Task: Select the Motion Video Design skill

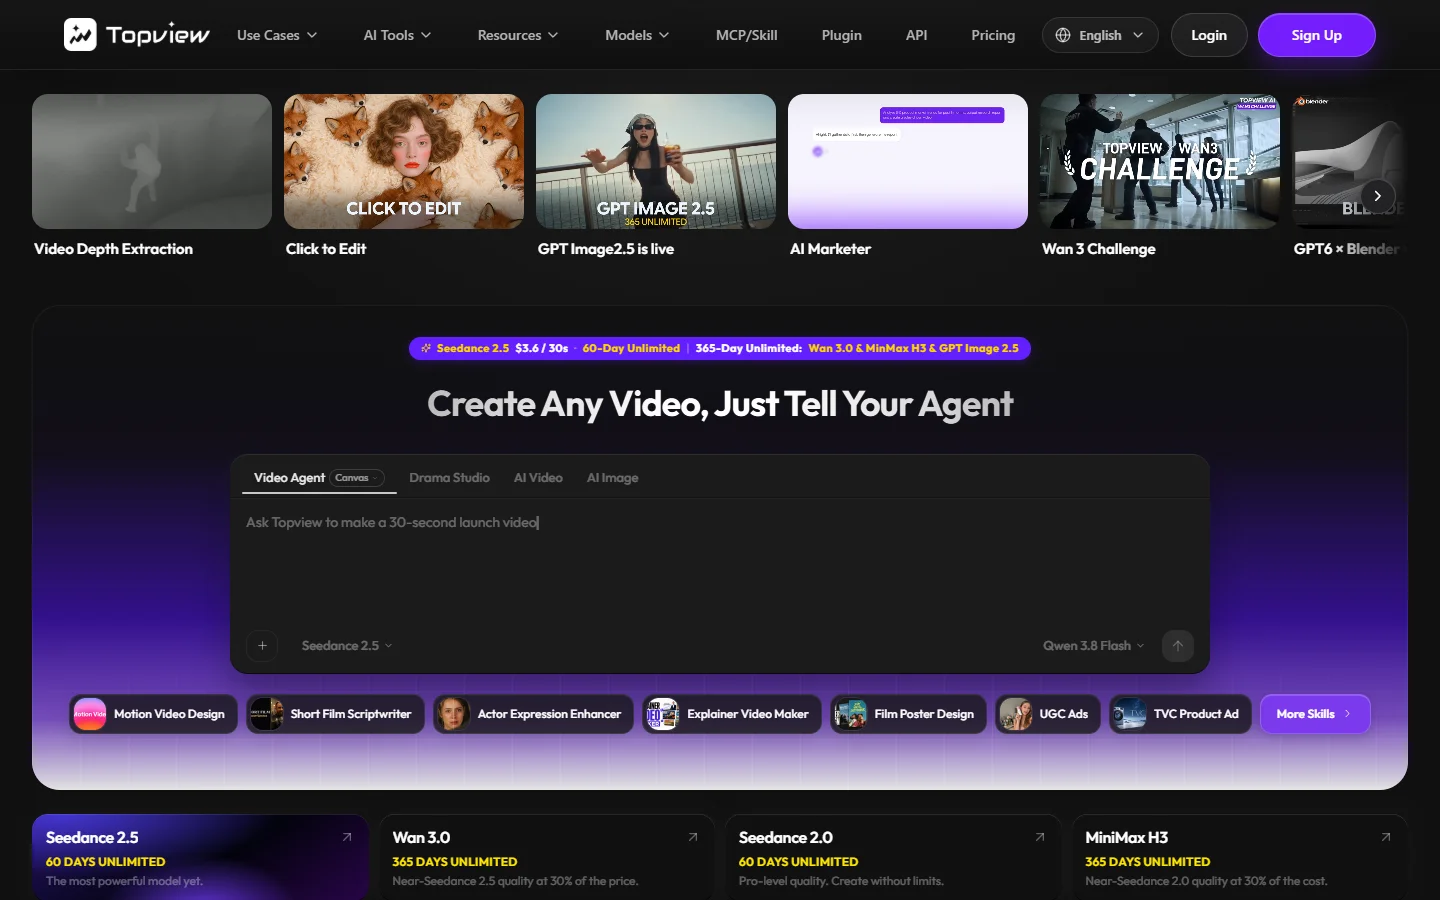Action: tap(153, 714)
